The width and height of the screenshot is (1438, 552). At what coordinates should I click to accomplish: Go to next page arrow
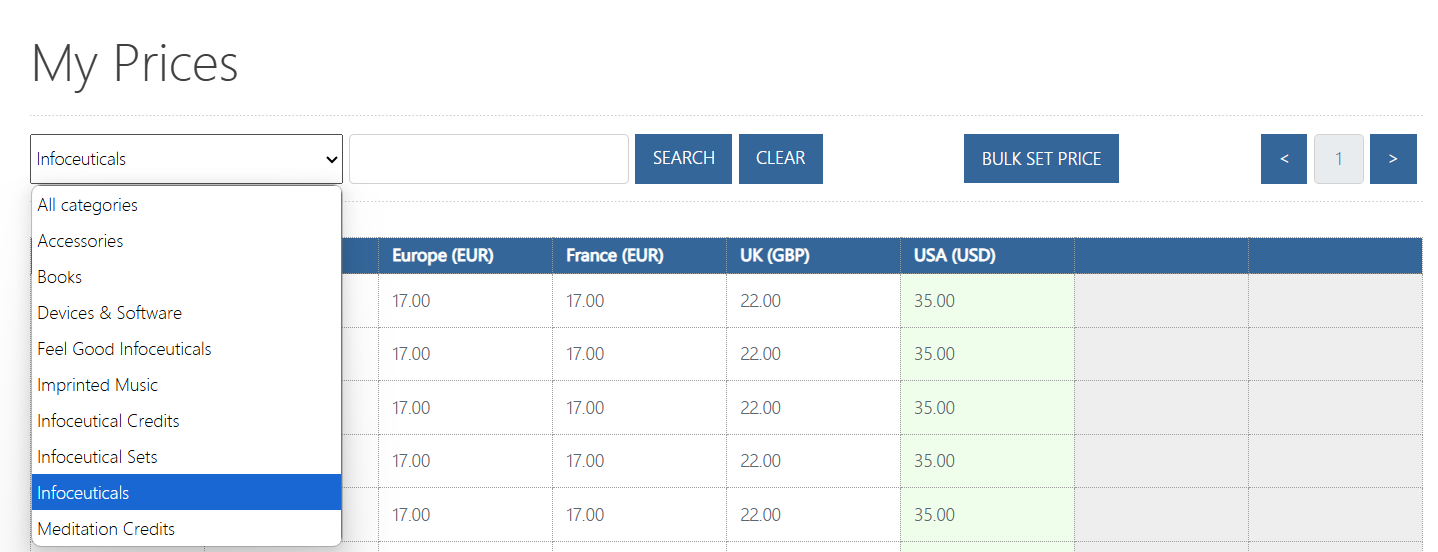[x=1393, y=159]
